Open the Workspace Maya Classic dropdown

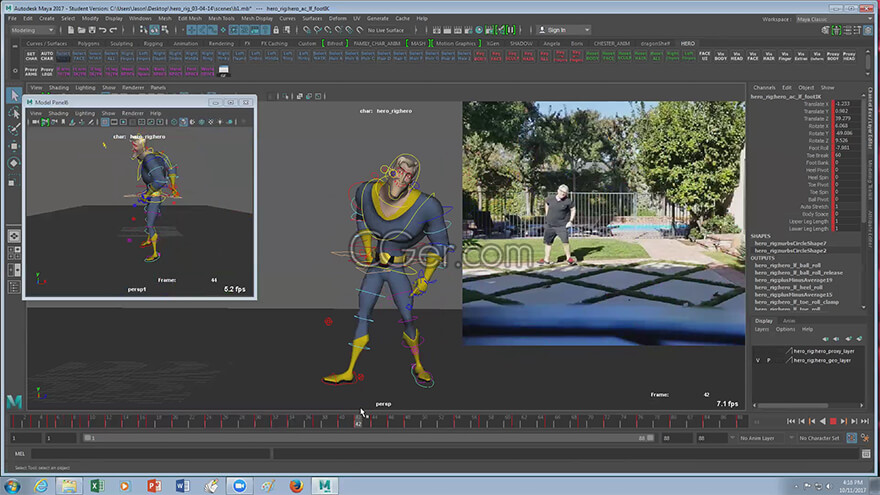point(834,19)
